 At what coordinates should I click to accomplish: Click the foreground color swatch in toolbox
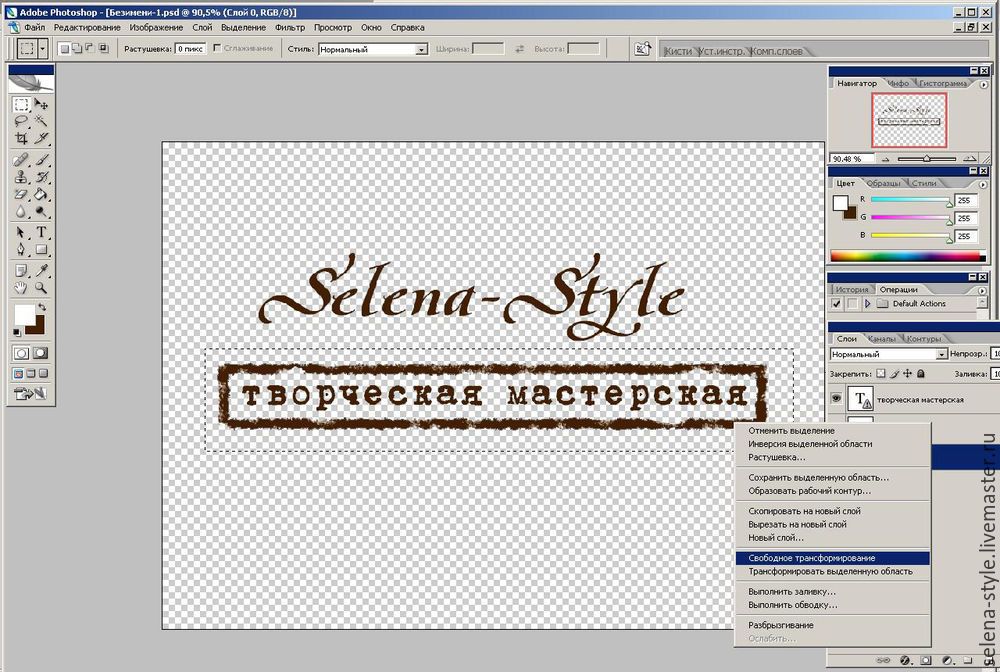click(25, 314)
